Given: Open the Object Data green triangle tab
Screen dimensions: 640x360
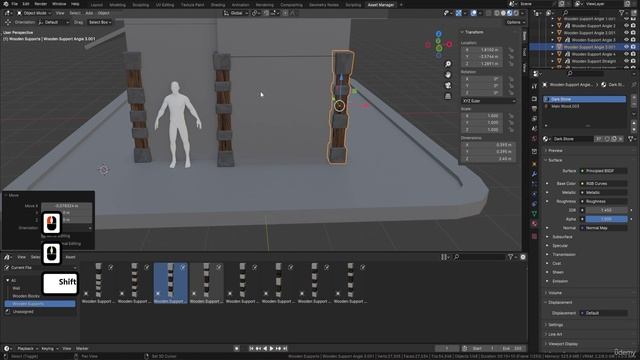Looking at the screenshot, I should click(x=534, y=213).
